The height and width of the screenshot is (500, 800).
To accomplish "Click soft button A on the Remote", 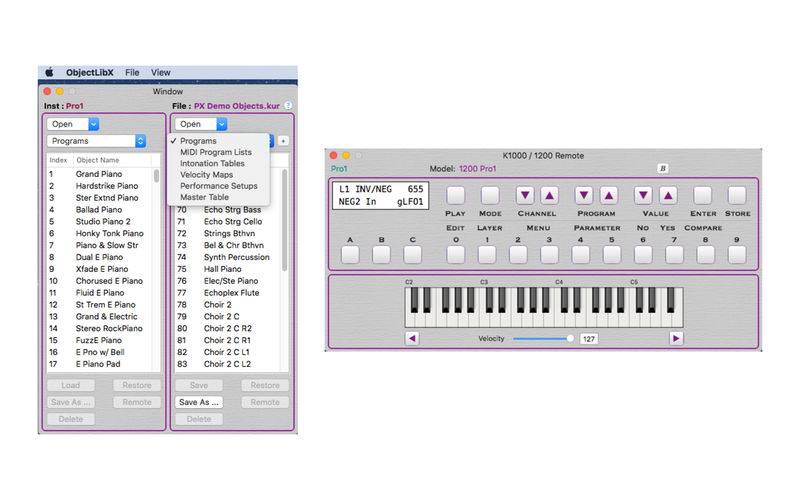I will [x=350, y=255].
